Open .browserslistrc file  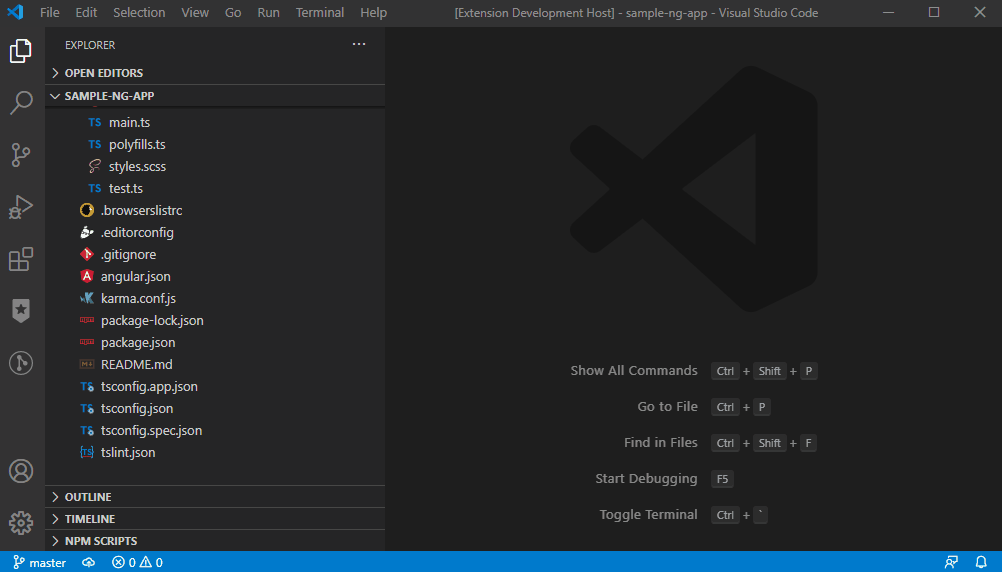click(x=215, y=210)
